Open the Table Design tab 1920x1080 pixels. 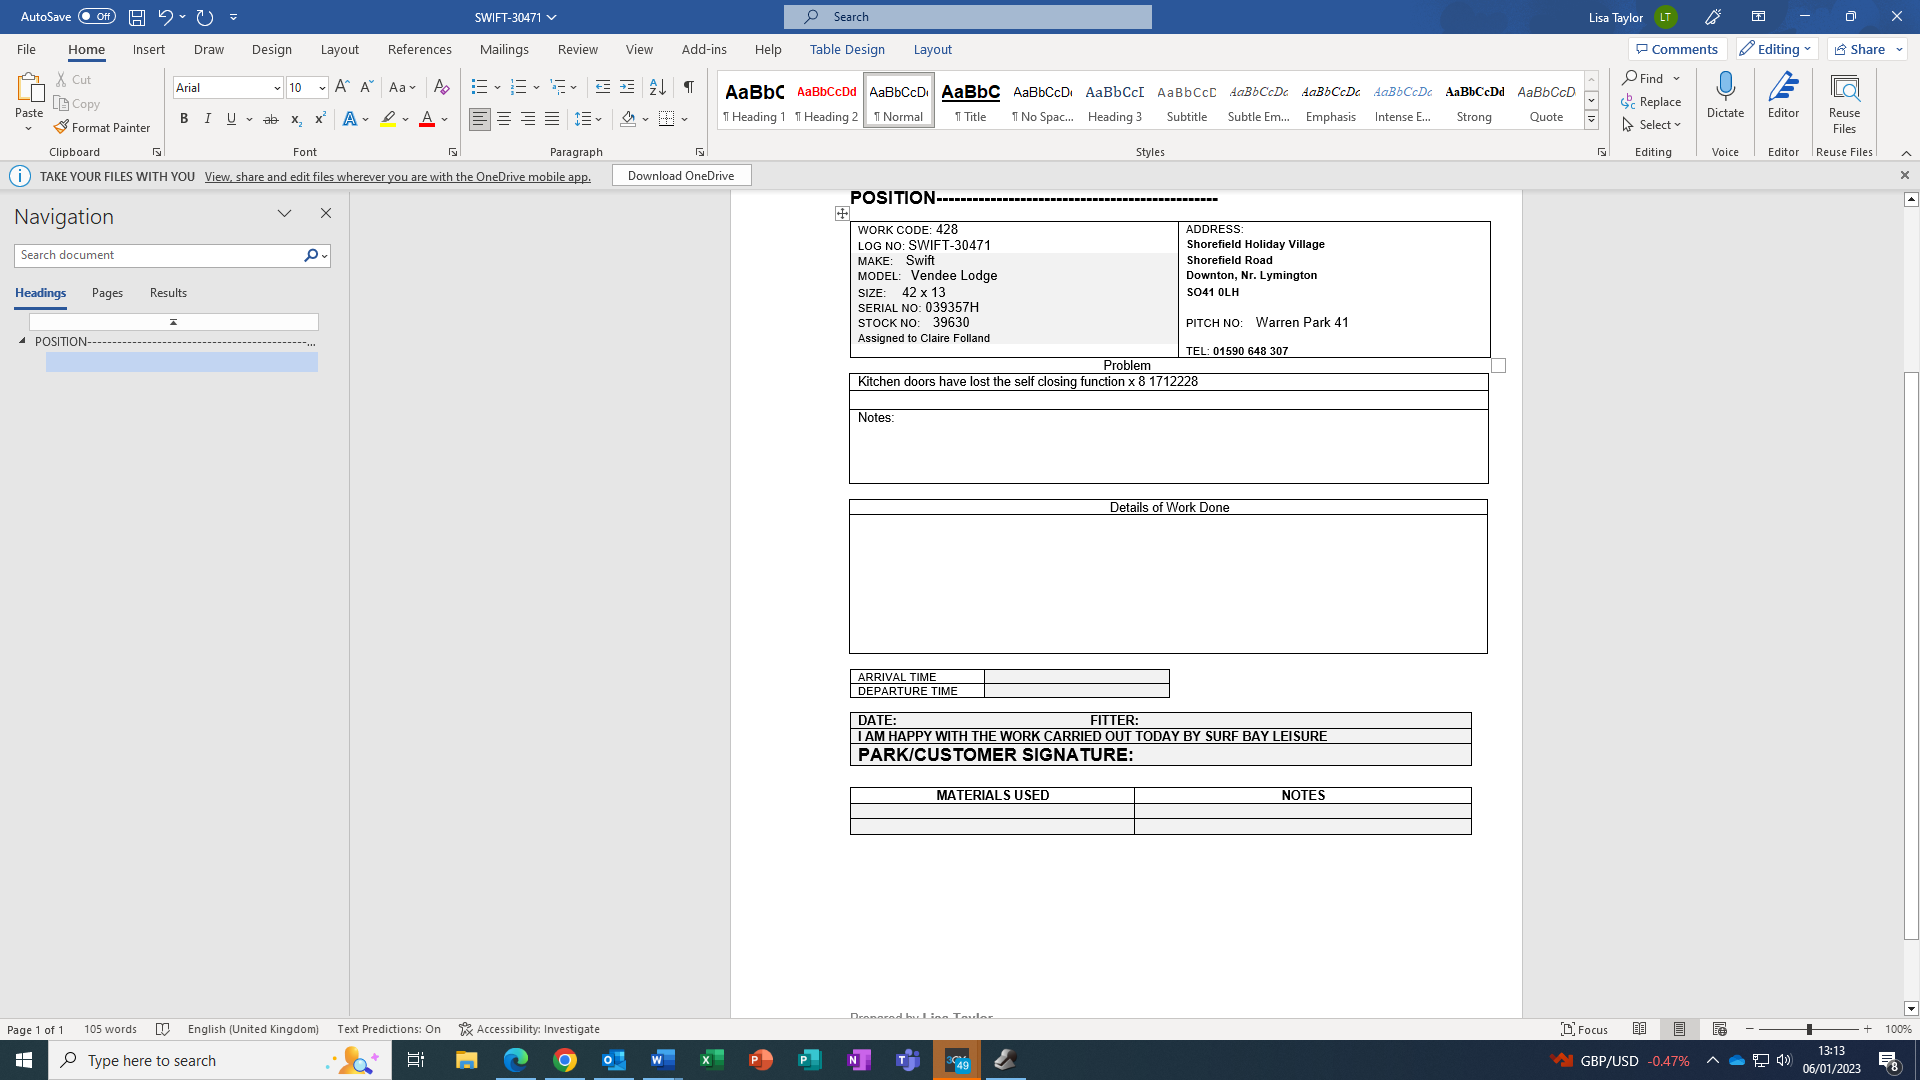click(846, 49)
